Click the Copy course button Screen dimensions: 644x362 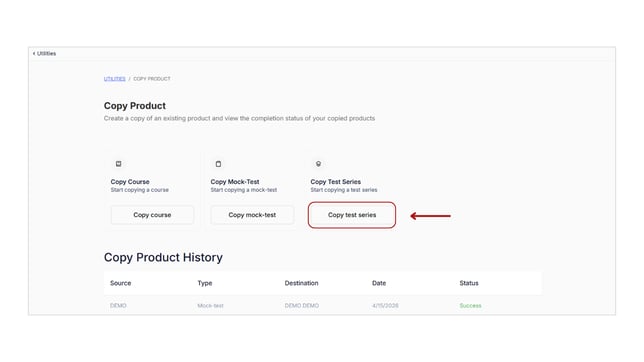coord(152,215)
